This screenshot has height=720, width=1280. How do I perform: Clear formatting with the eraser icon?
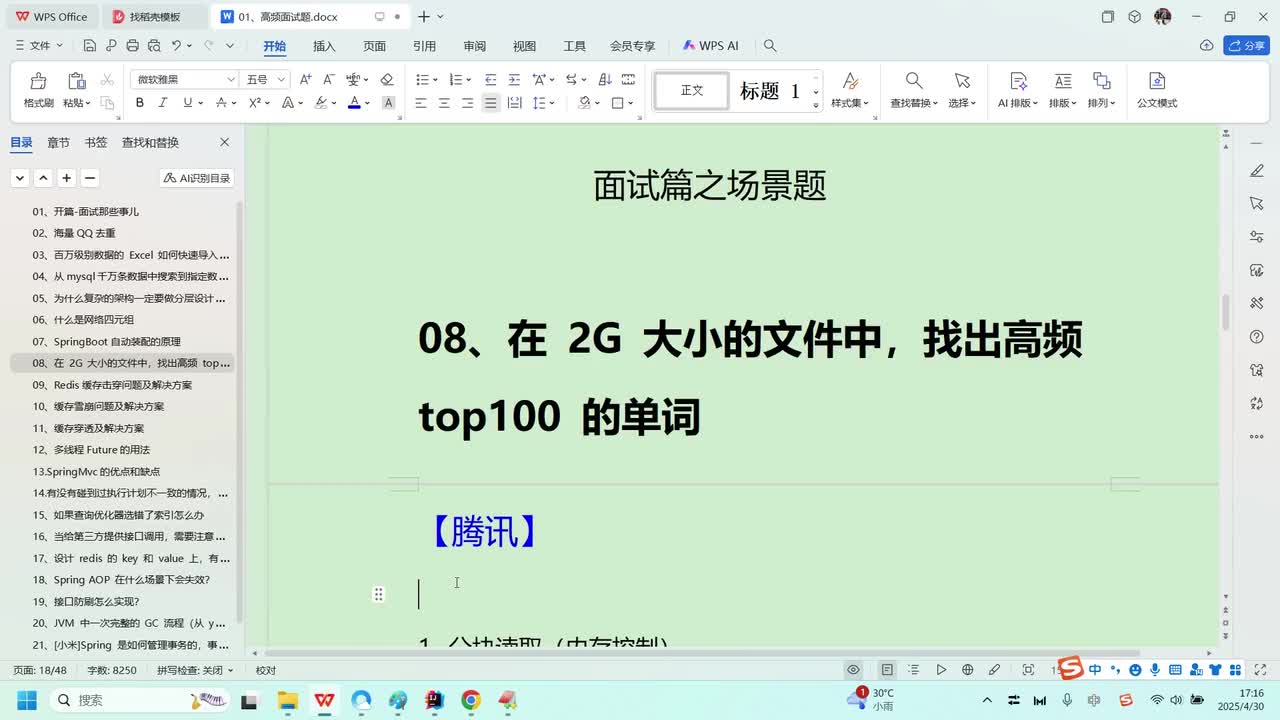pos(387,80)
